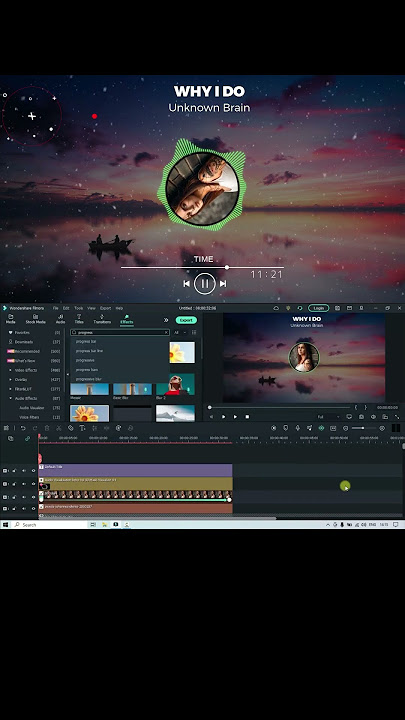Select the What's New category
Screen dimensions: 405x720
pos(25,361)
